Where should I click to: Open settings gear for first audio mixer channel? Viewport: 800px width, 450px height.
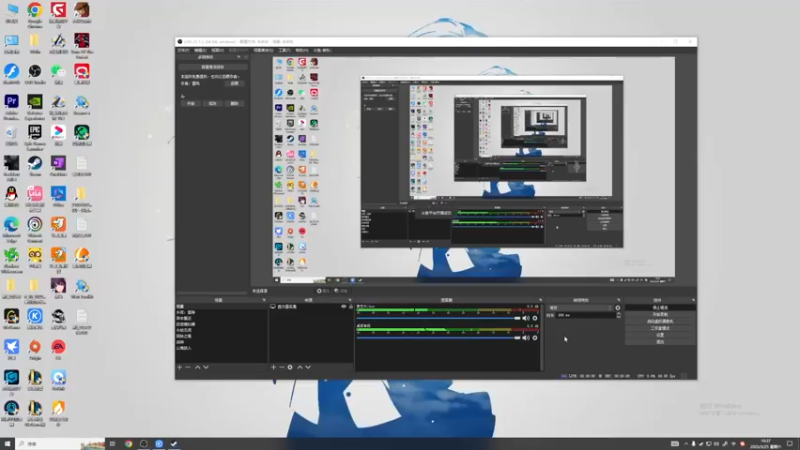[535, 318]
